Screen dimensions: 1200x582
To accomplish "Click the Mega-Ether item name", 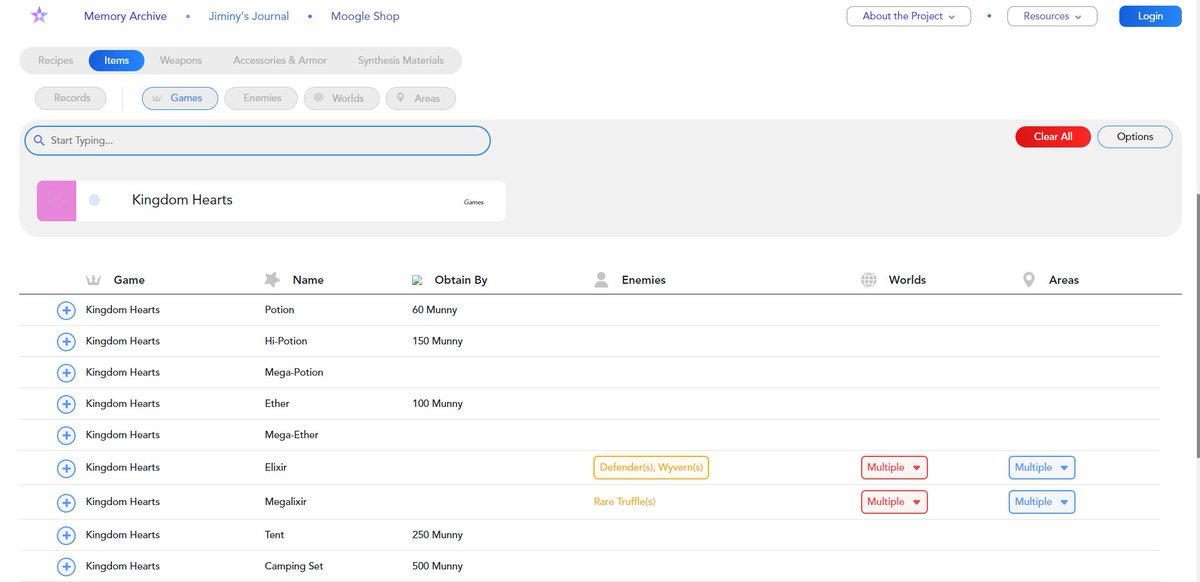I will [291, 435].
